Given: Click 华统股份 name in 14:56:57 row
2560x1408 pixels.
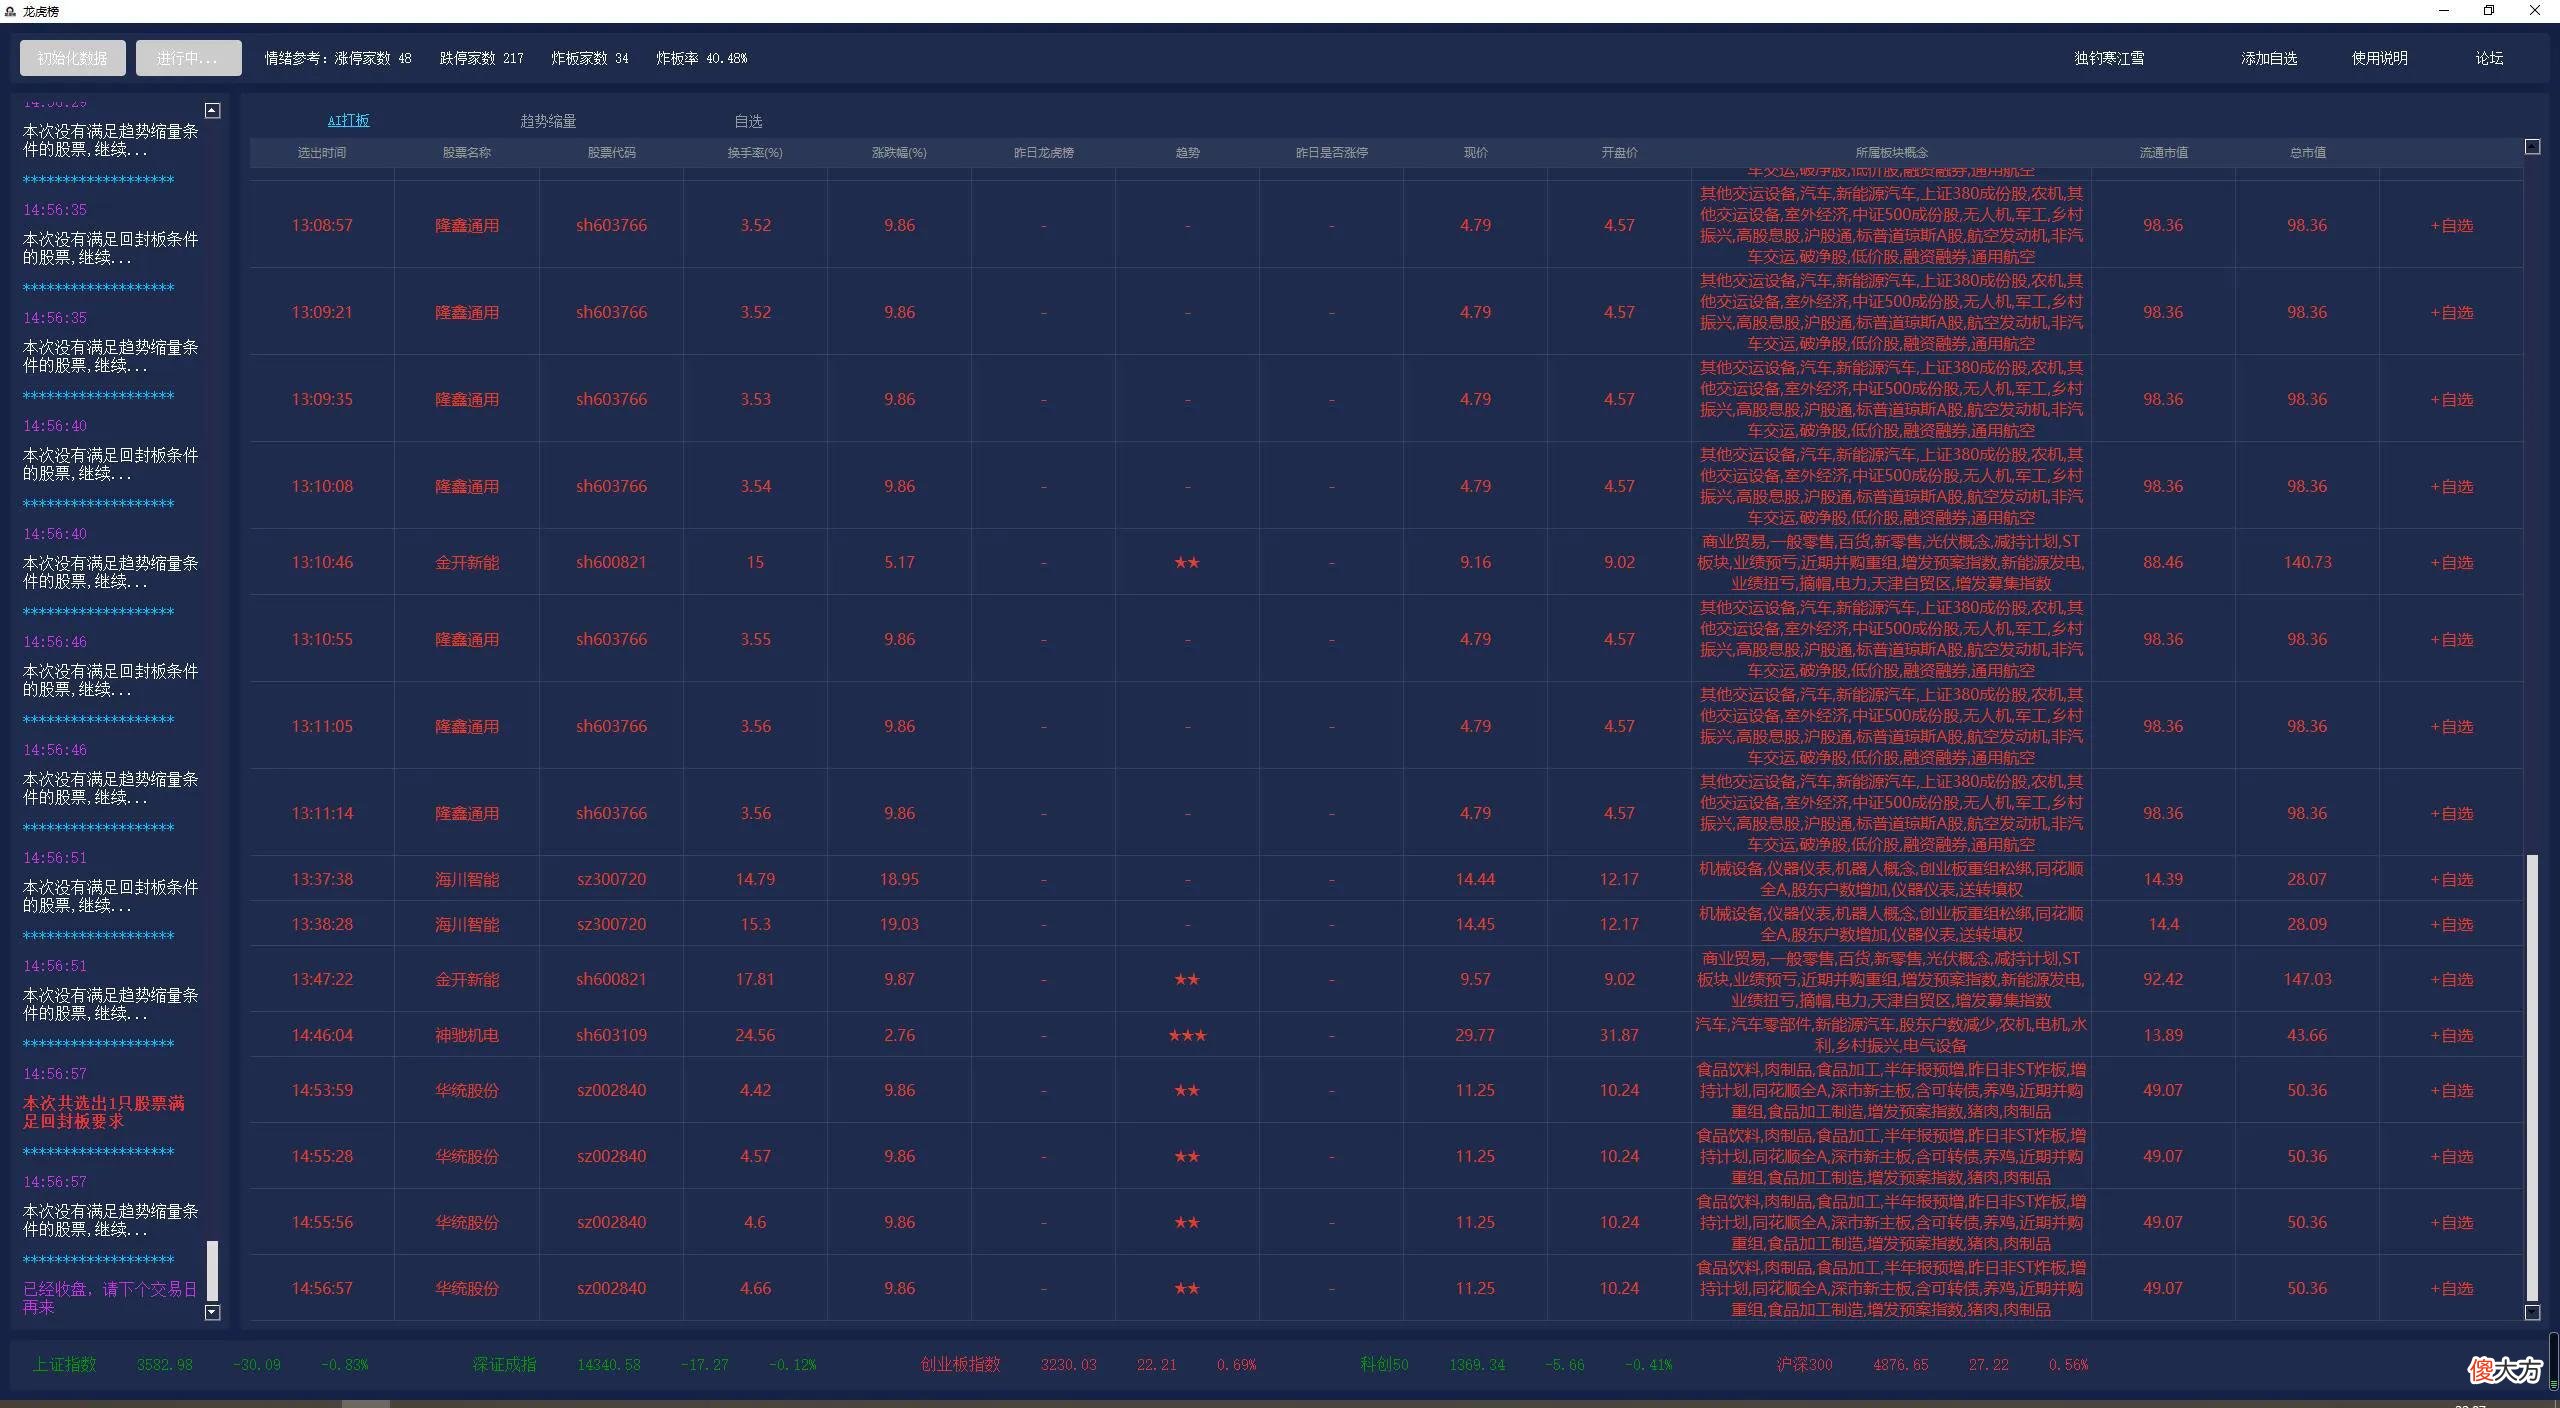Looking at the screenshot, I should point(467,1288).
